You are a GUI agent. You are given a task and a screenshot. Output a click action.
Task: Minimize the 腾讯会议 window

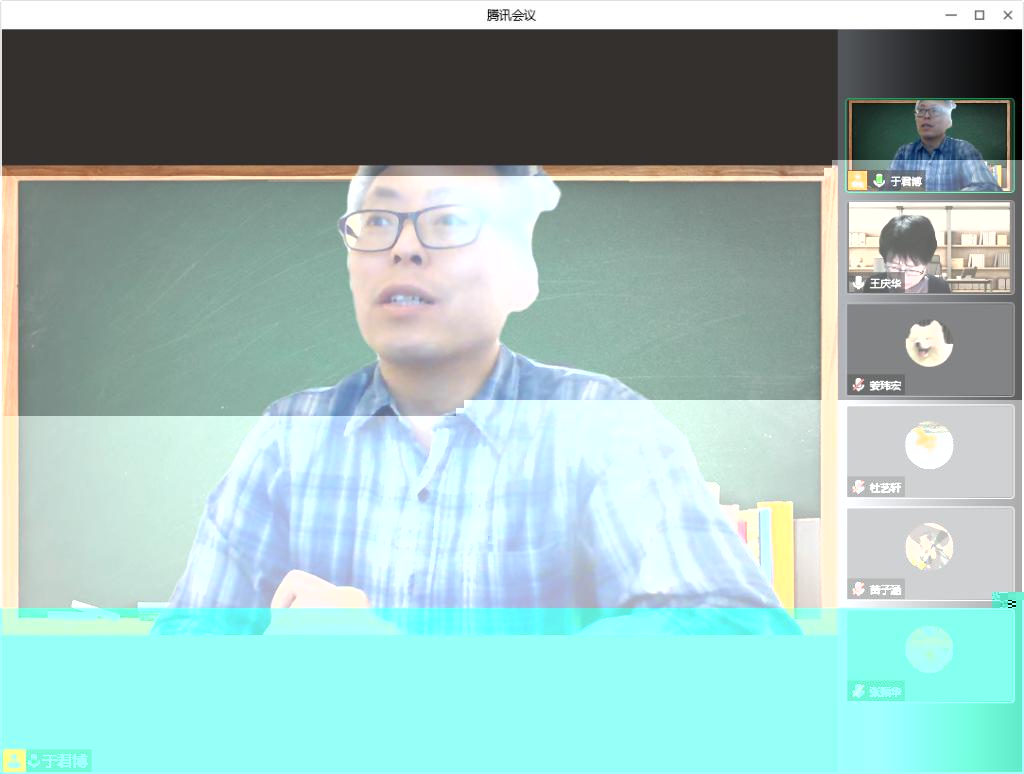[x=951, y=15]
